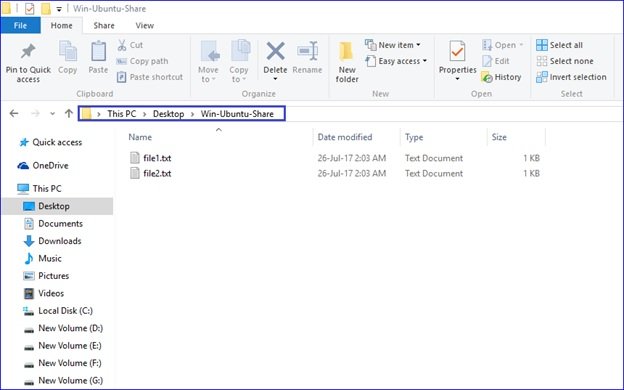Go Up one folder level
This screenshot has width=624, height=390.
[69, 114]
